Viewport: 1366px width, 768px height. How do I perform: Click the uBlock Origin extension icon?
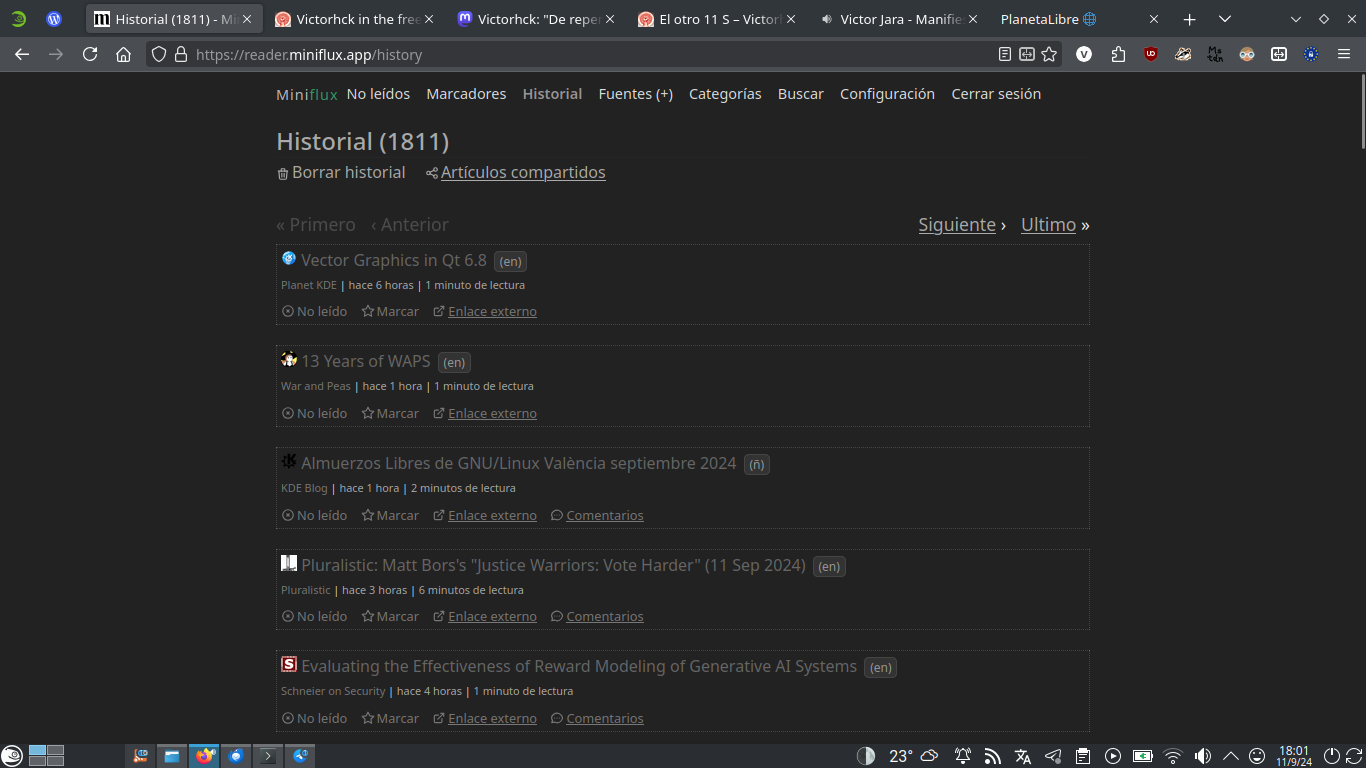(1151, 55)
